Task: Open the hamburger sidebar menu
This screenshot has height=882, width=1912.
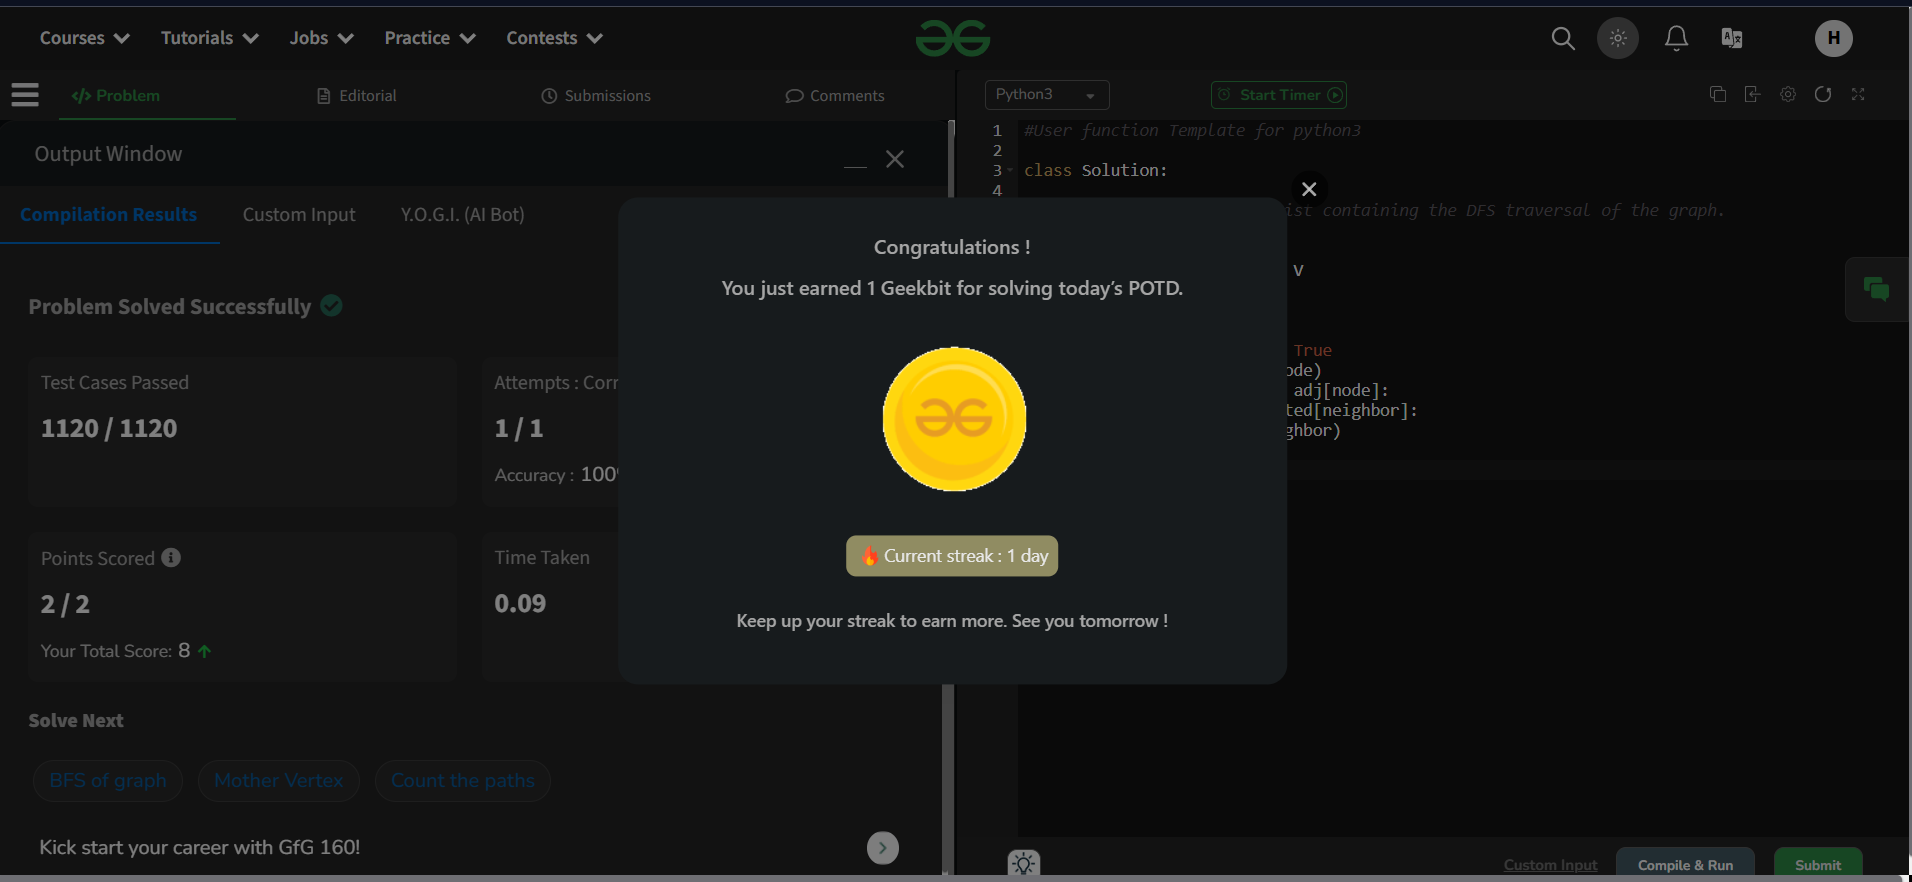Action: (x=25, y=95)
